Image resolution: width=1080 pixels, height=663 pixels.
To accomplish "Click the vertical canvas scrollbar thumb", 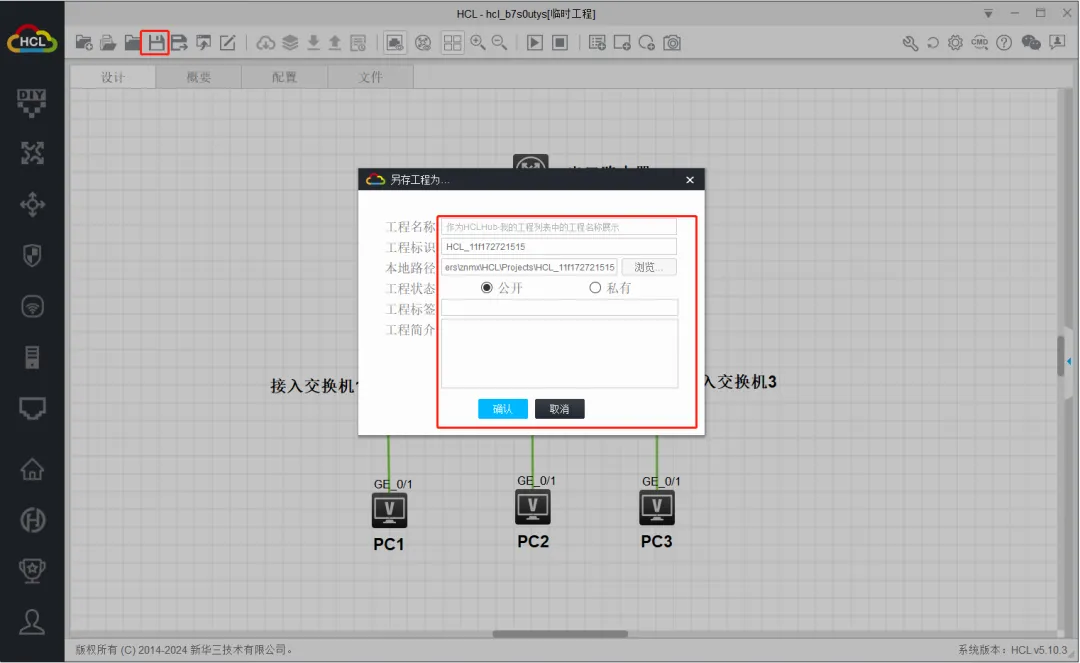I will coord(1061,355).
